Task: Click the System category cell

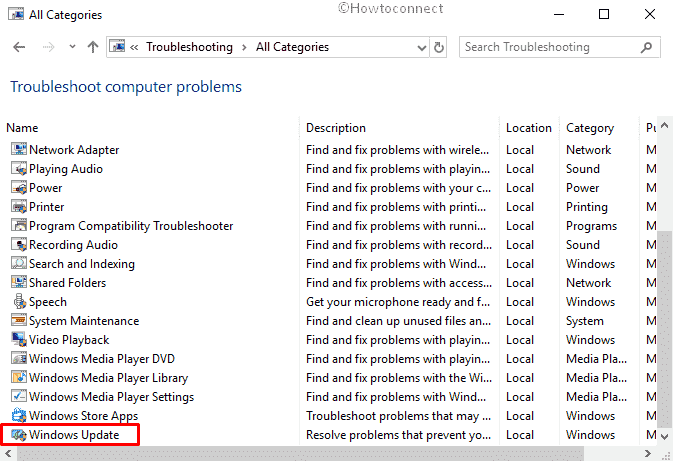Action: pyautogui.click(x=585, y=321)
